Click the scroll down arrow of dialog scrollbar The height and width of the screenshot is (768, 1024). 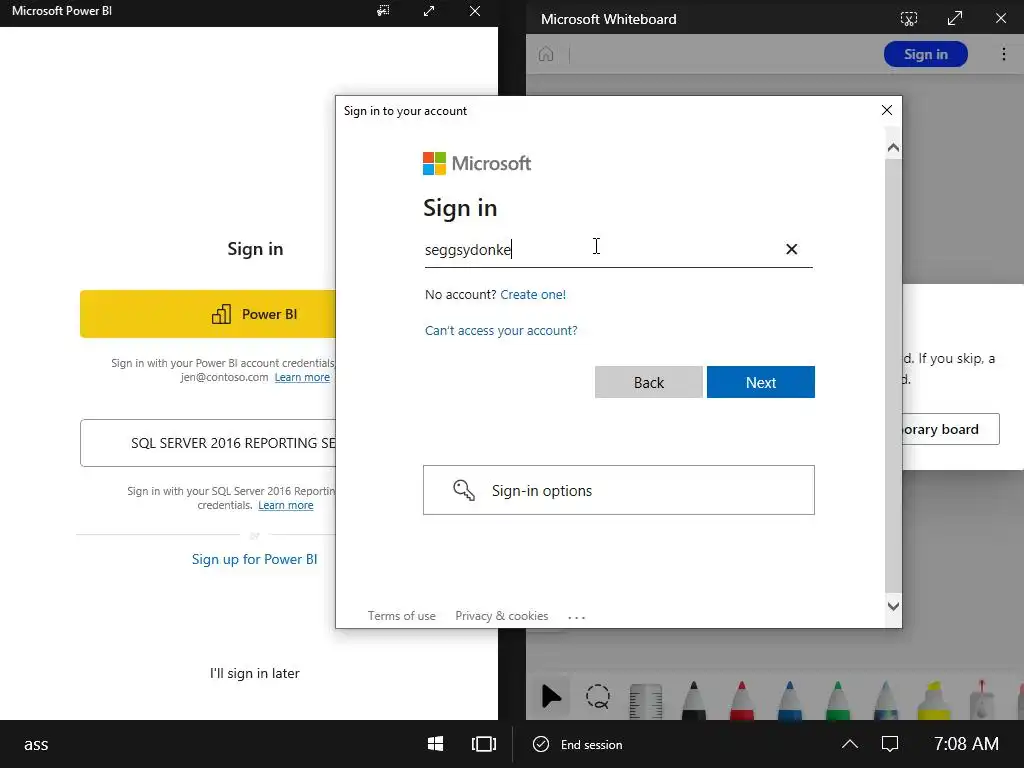(x=893, y=606)
